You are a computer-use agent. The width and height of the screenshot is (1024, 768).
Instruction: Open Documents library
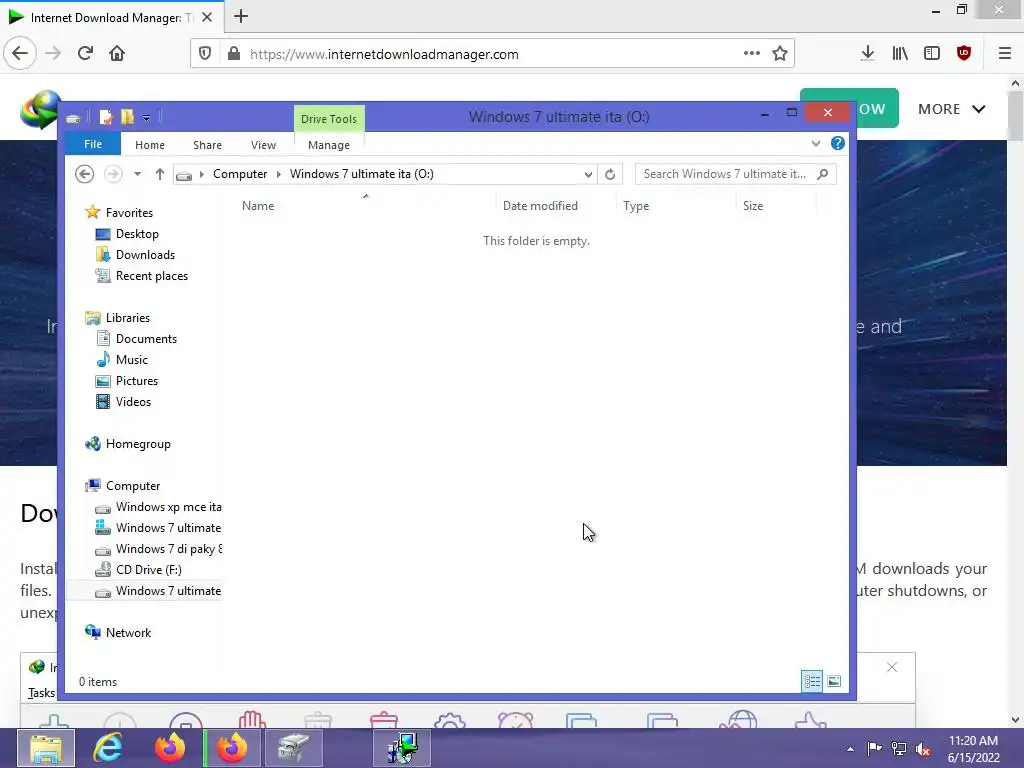pos(146,339)
